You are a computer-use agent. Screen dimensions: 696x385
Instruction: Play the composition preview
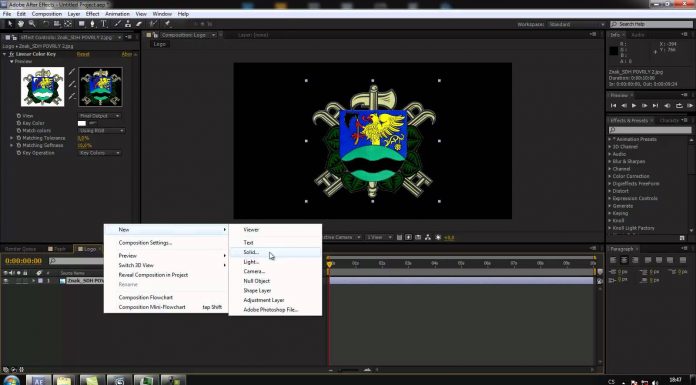click(634, 106)
